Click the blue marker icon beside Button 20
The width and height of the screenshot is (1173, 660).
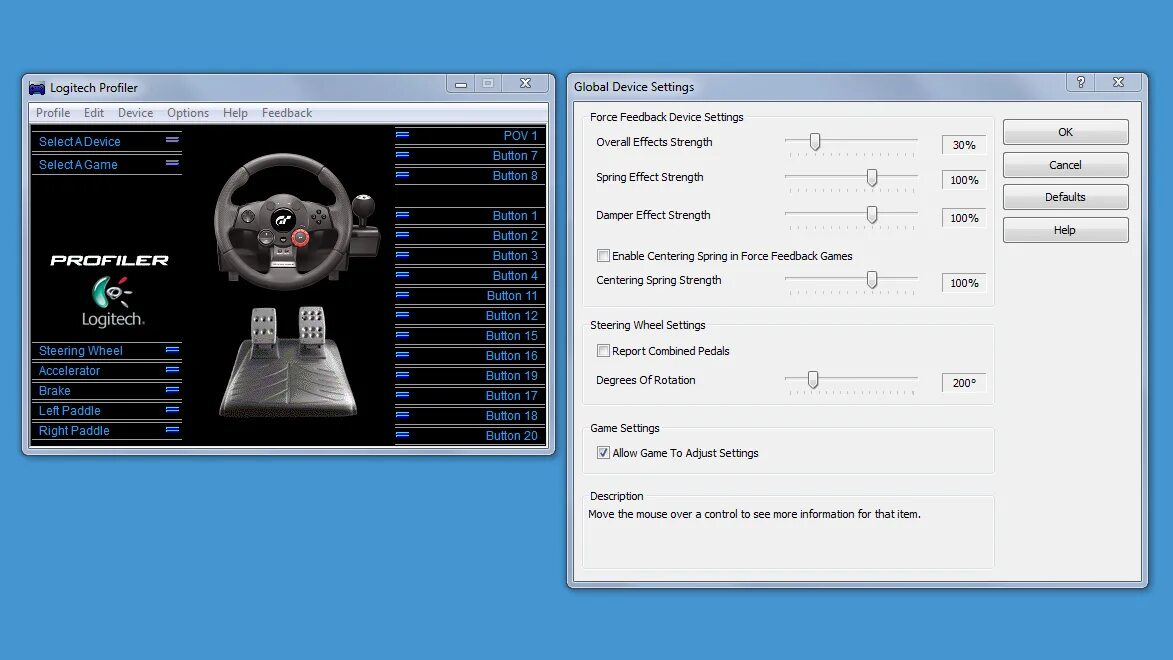click(x=402, y=435)
